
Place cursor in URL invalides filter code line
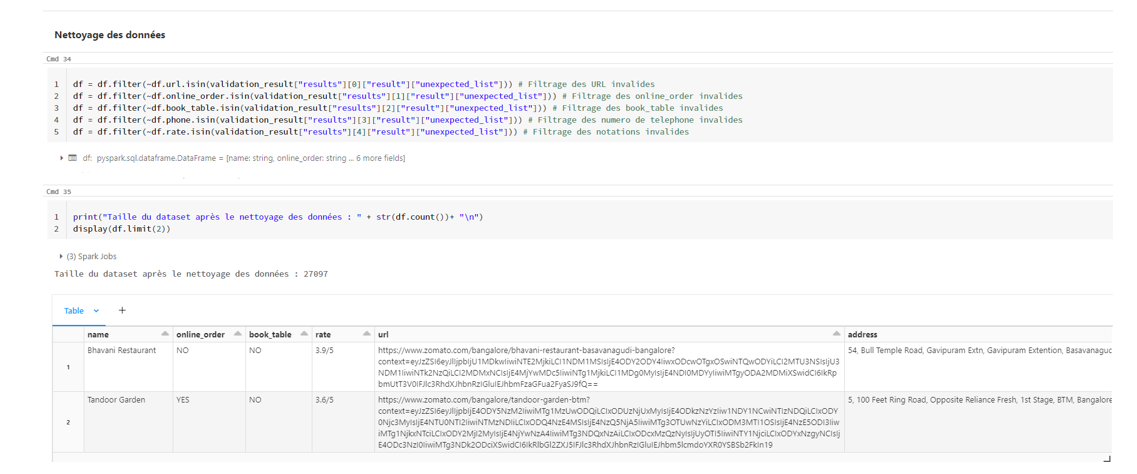click(x=364, y=83)
